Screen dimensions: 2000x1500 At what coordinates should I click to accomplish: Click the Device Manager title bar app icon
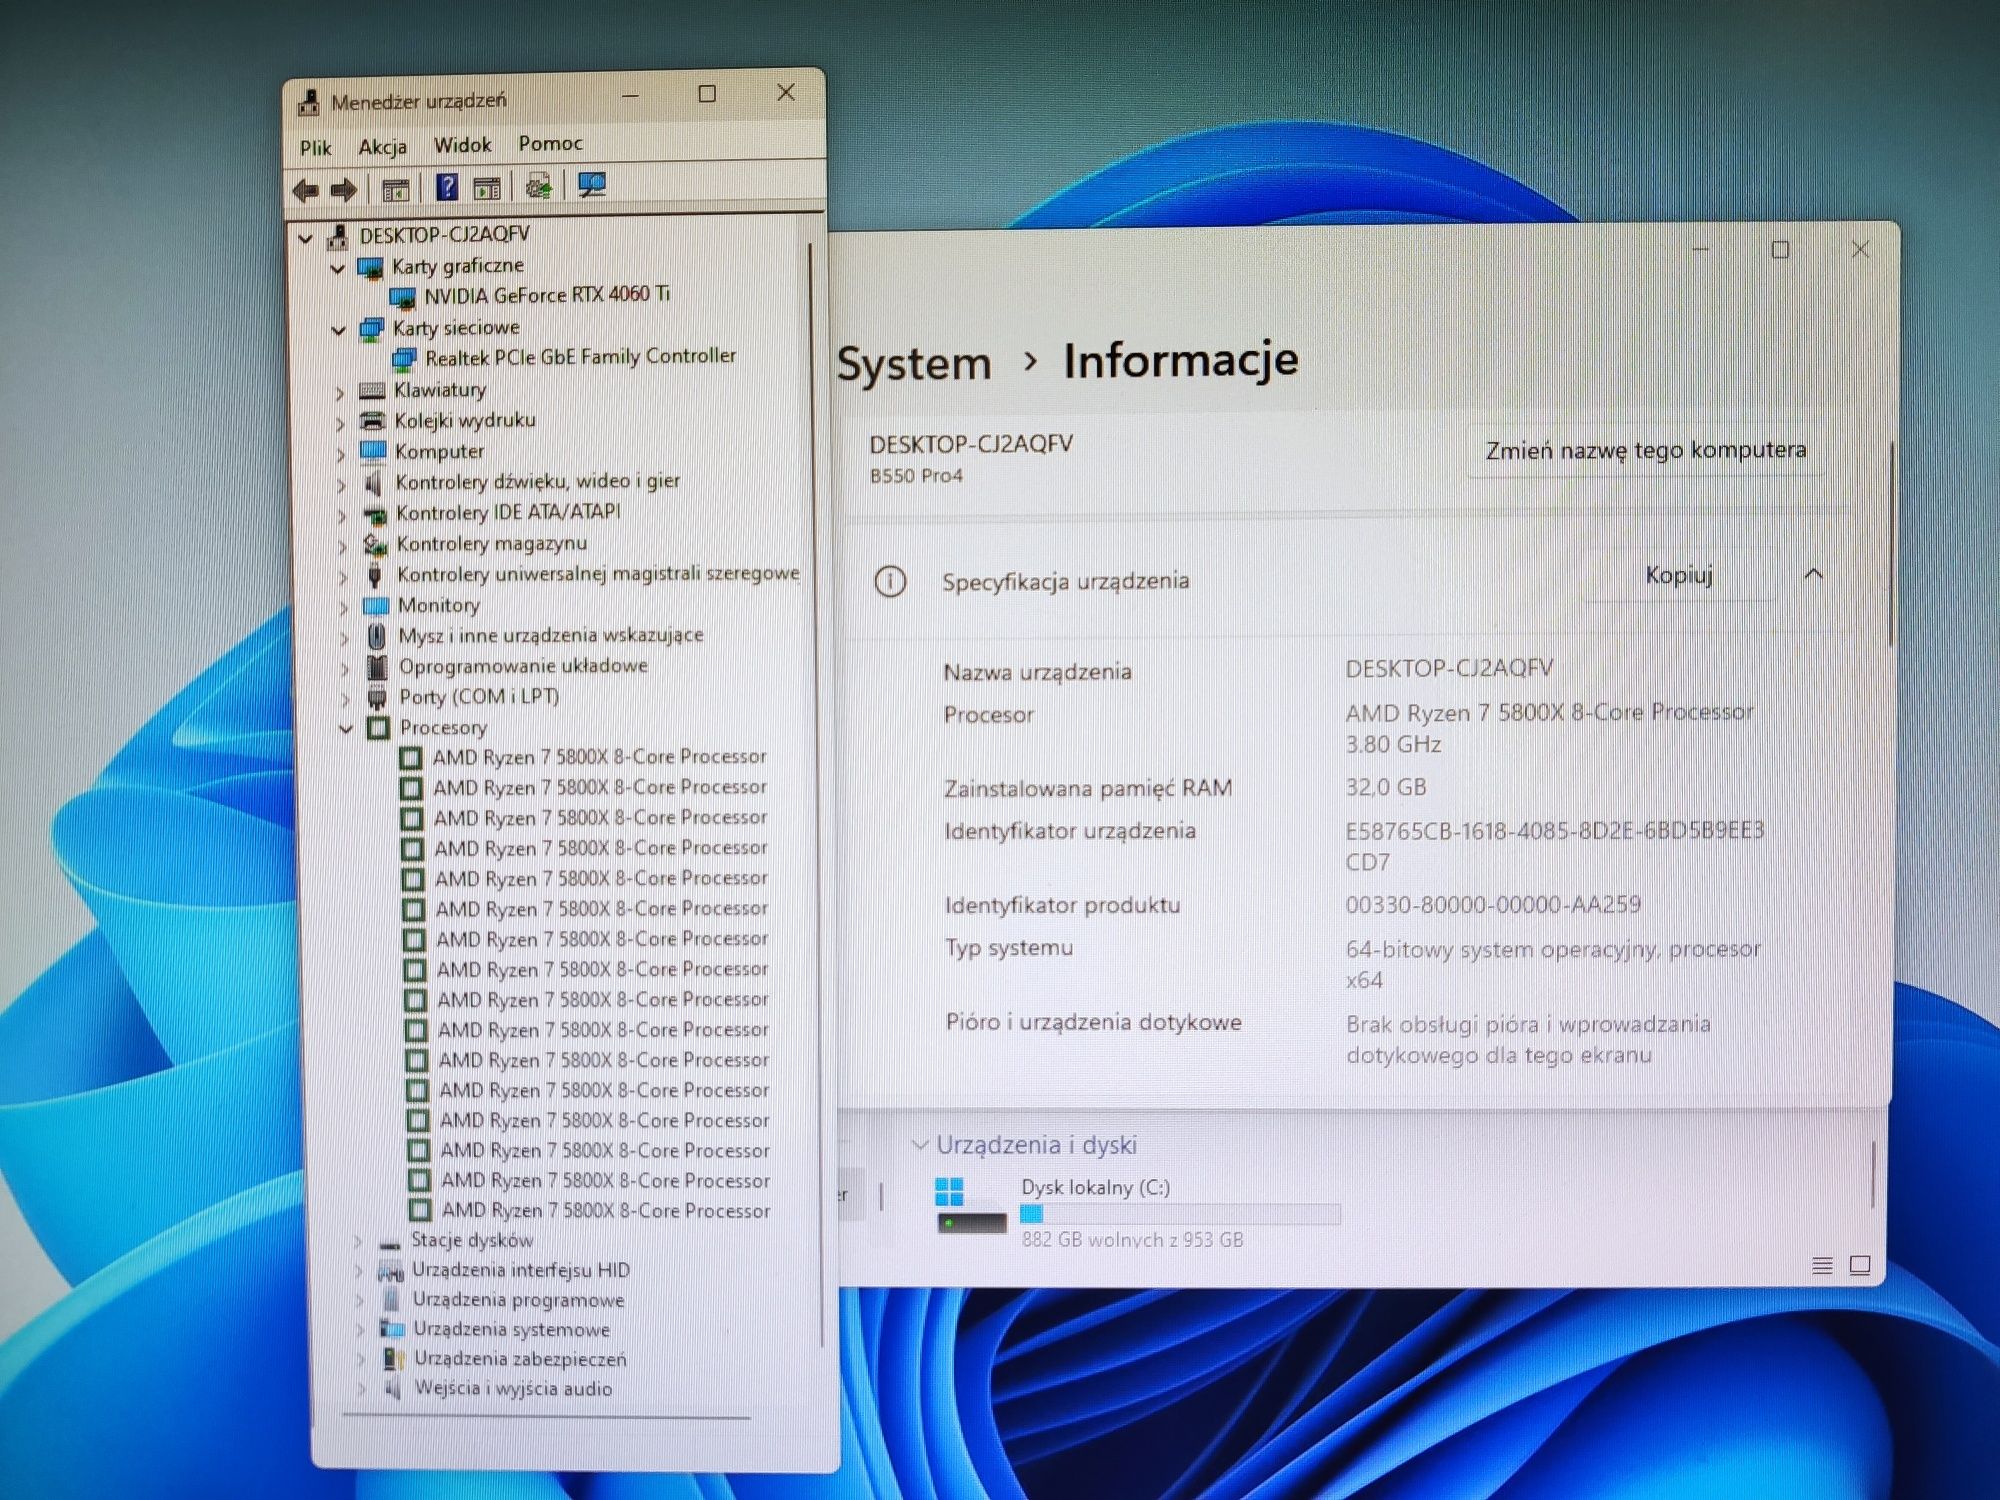coord(309,101)
